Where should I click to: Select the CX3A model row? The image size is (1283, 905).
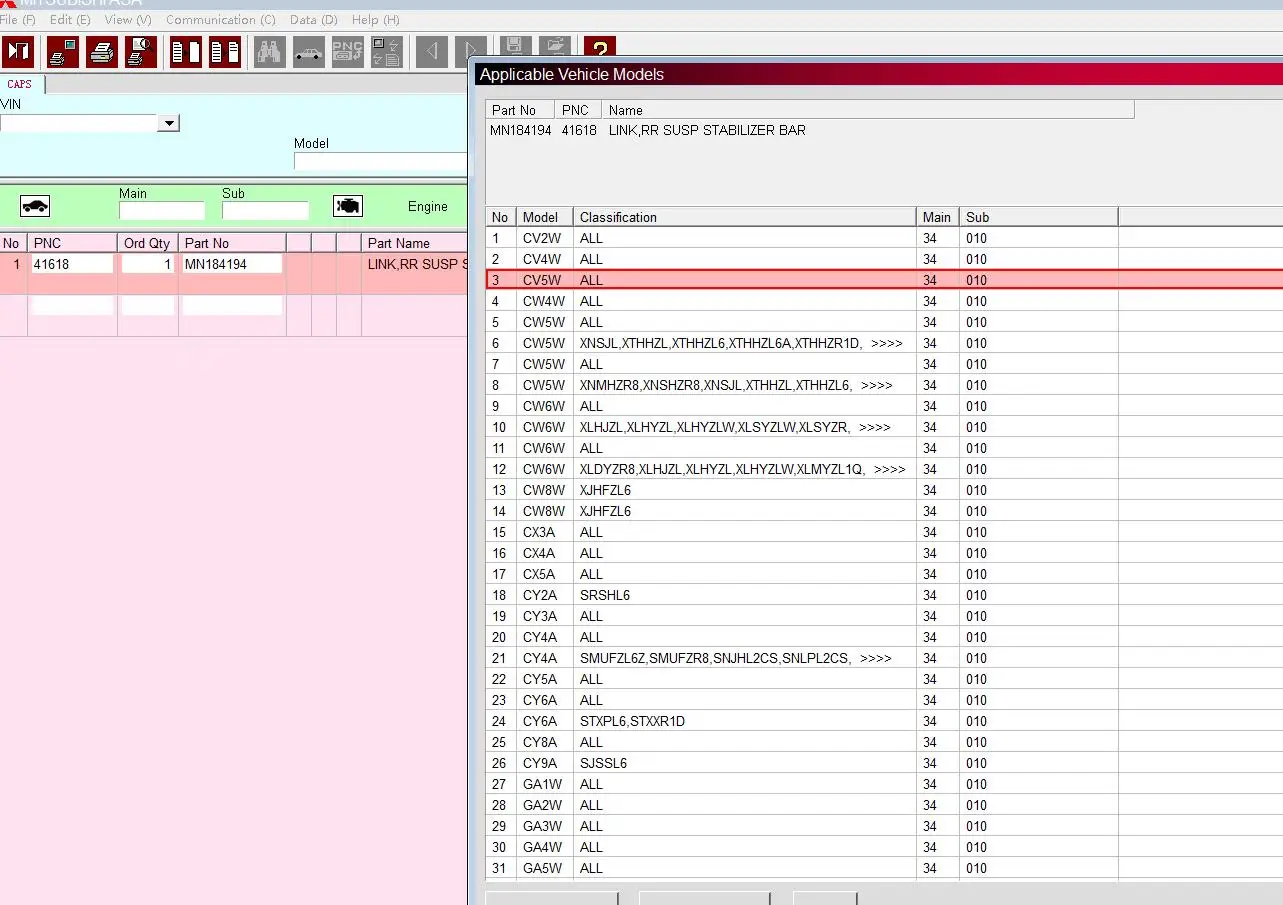[884, 532]
